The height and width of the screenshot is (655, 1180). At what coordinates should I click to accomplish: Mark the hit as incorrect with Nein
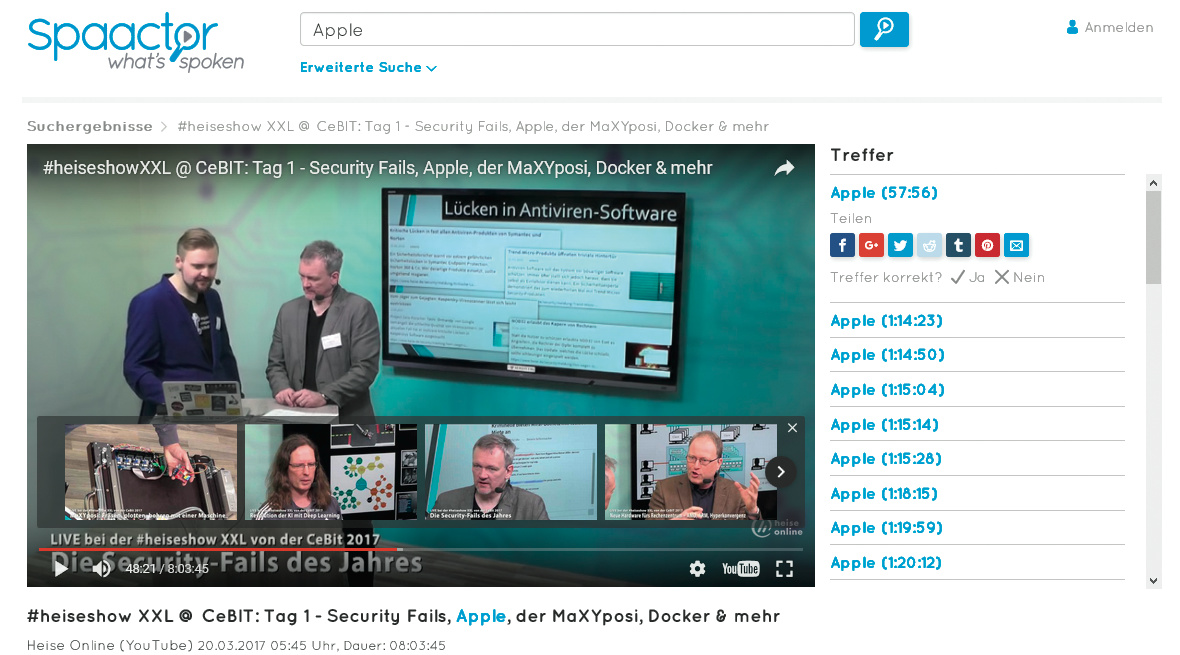(x=1019, y=277)
